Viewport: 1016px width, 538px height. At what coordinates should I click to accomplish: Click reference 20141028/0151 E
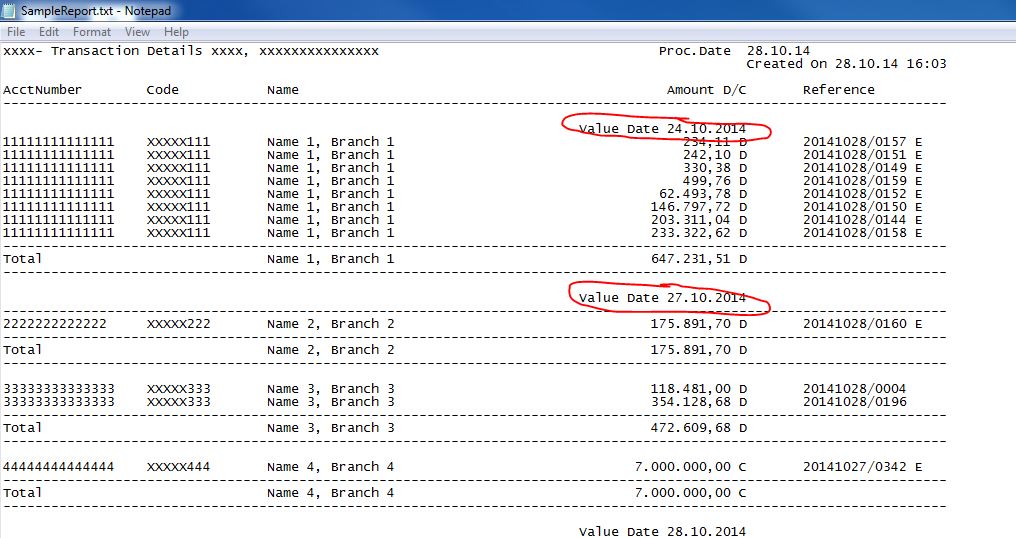coord(862,155)
